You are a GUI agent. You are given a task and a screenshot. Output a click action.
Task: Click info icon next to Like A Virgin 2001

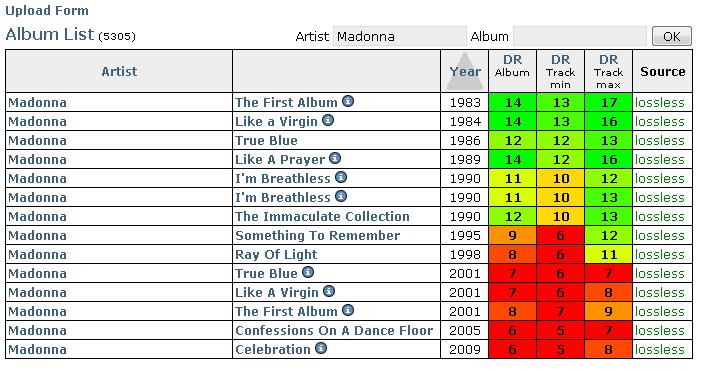[329, 291]
